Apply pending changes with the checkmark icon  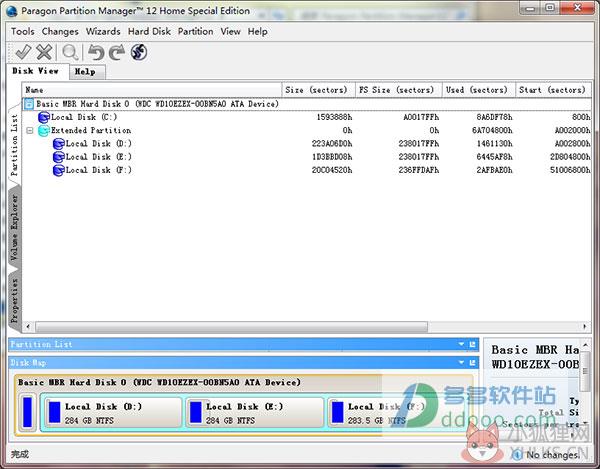click(x=23, y=52)
